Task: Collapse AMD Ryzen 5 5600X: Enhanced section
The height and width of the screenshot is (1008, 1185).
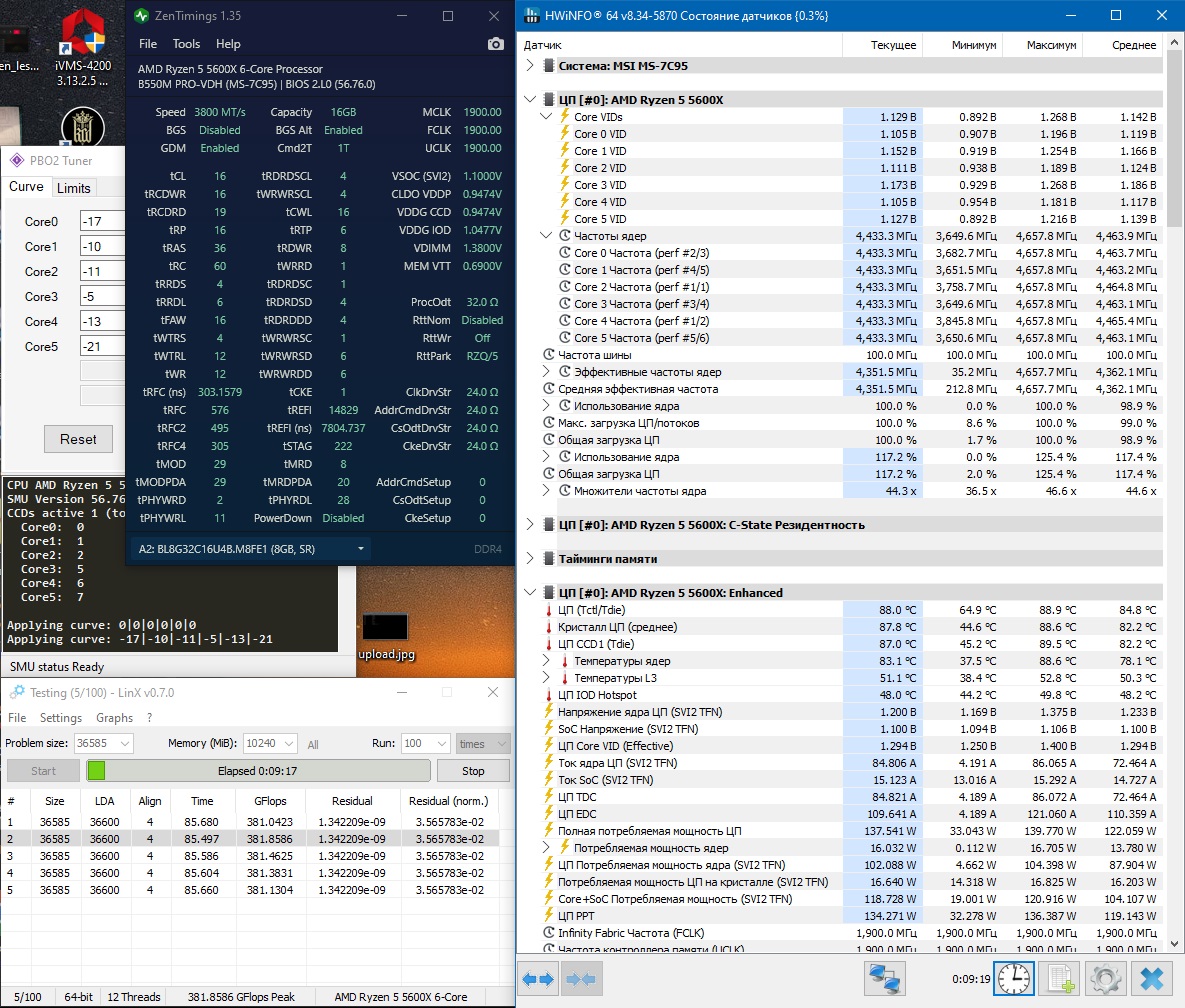Action: coord(530,592)
